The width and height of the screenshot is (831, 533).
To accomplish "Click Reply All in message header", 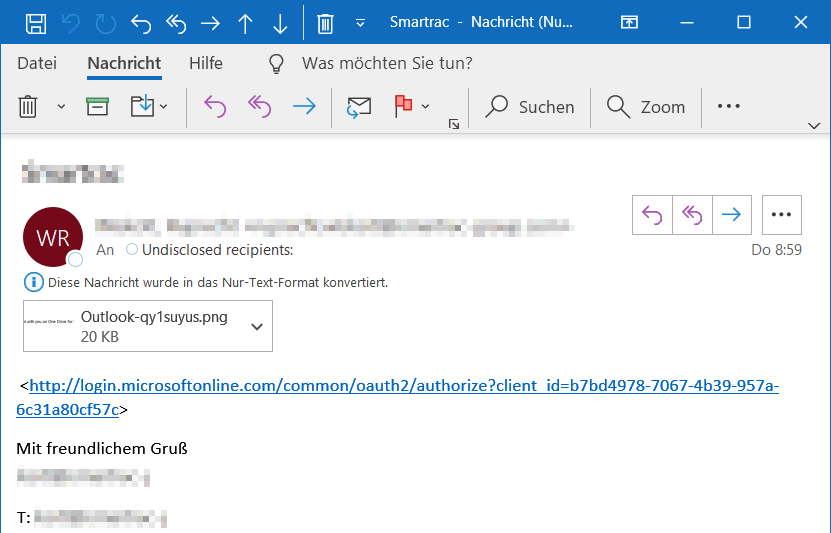I will tap(692, 215).
